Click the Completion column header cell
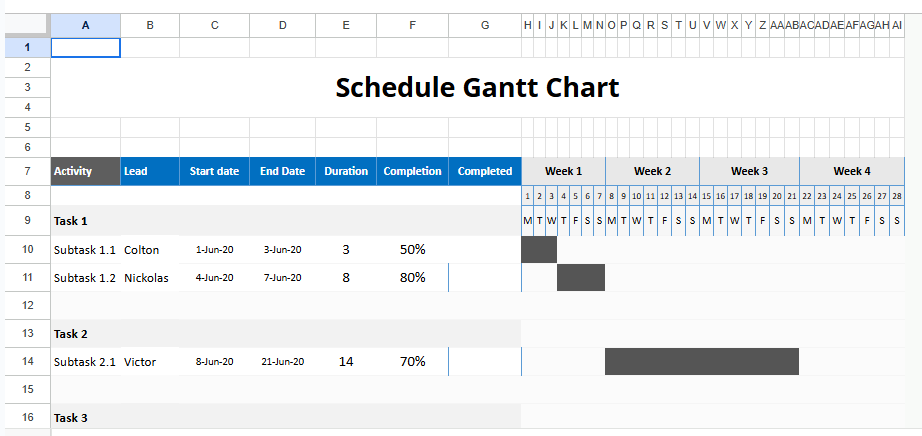The height and width of the screenshot is (436, 922). (412, 171)
